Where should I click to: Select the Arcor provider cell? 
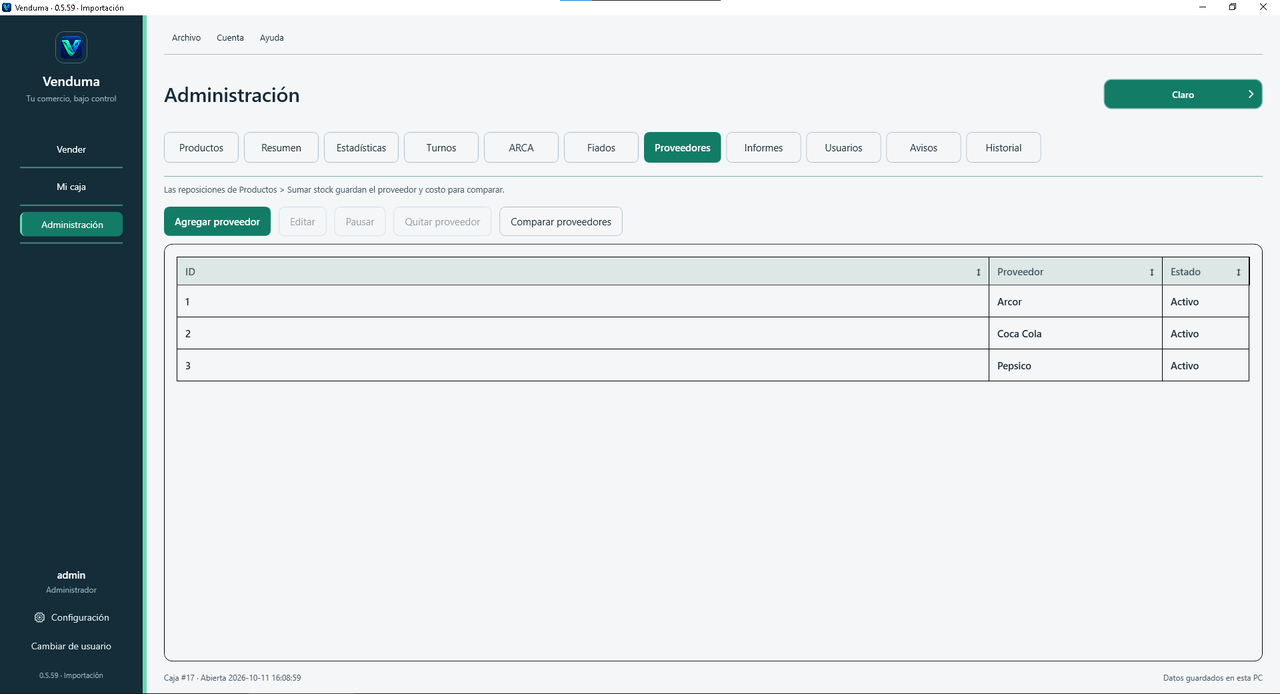click(1075, 301)
